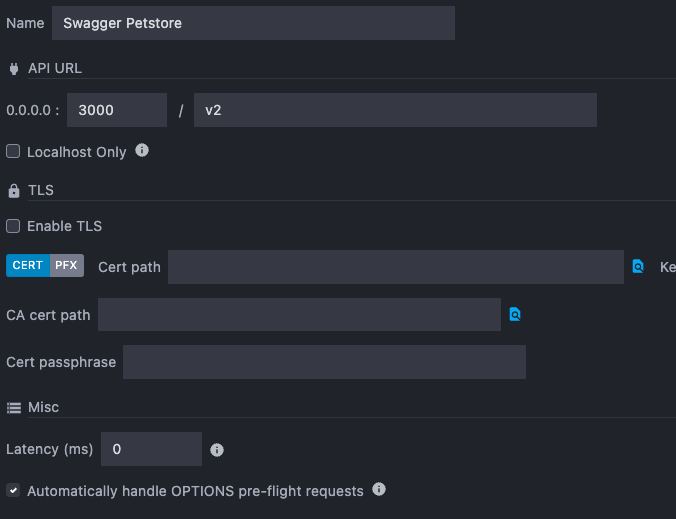Focus the CA cert path input field

[x=299, y=315]
